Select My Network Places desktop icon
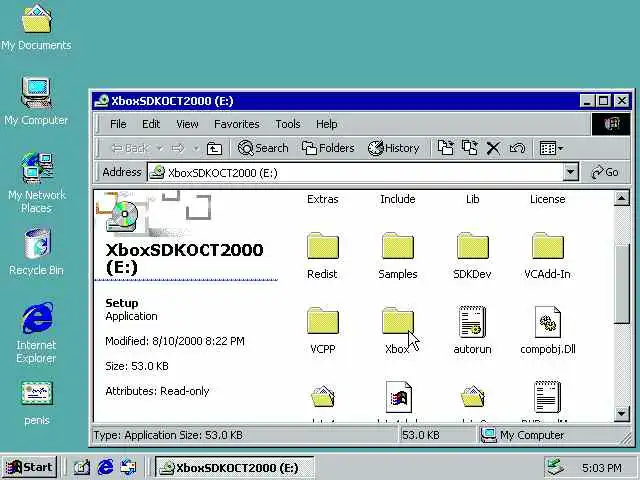Screen dimensions: 640x480 (x=36, y=183)
